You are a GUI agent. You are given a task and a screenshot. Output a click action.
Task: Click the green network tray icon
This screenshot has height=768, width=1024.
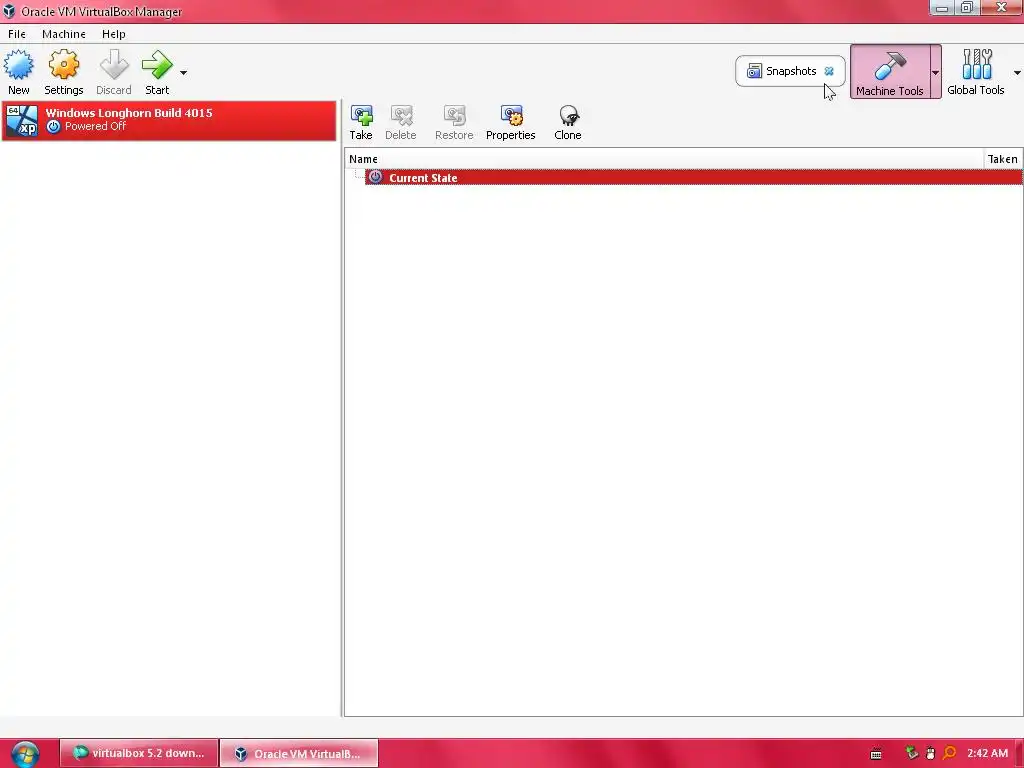(x=912, y=753)
